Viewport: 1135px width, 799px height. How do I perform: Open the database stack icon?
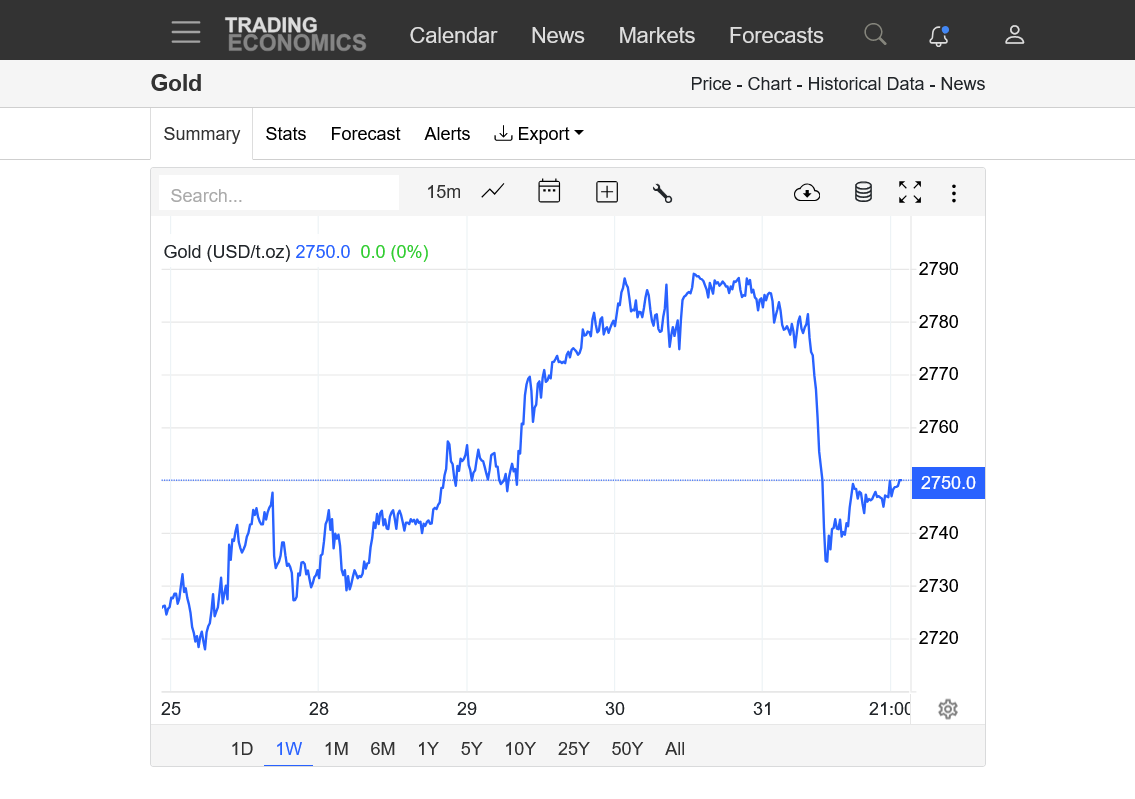[x=863, y=192]
